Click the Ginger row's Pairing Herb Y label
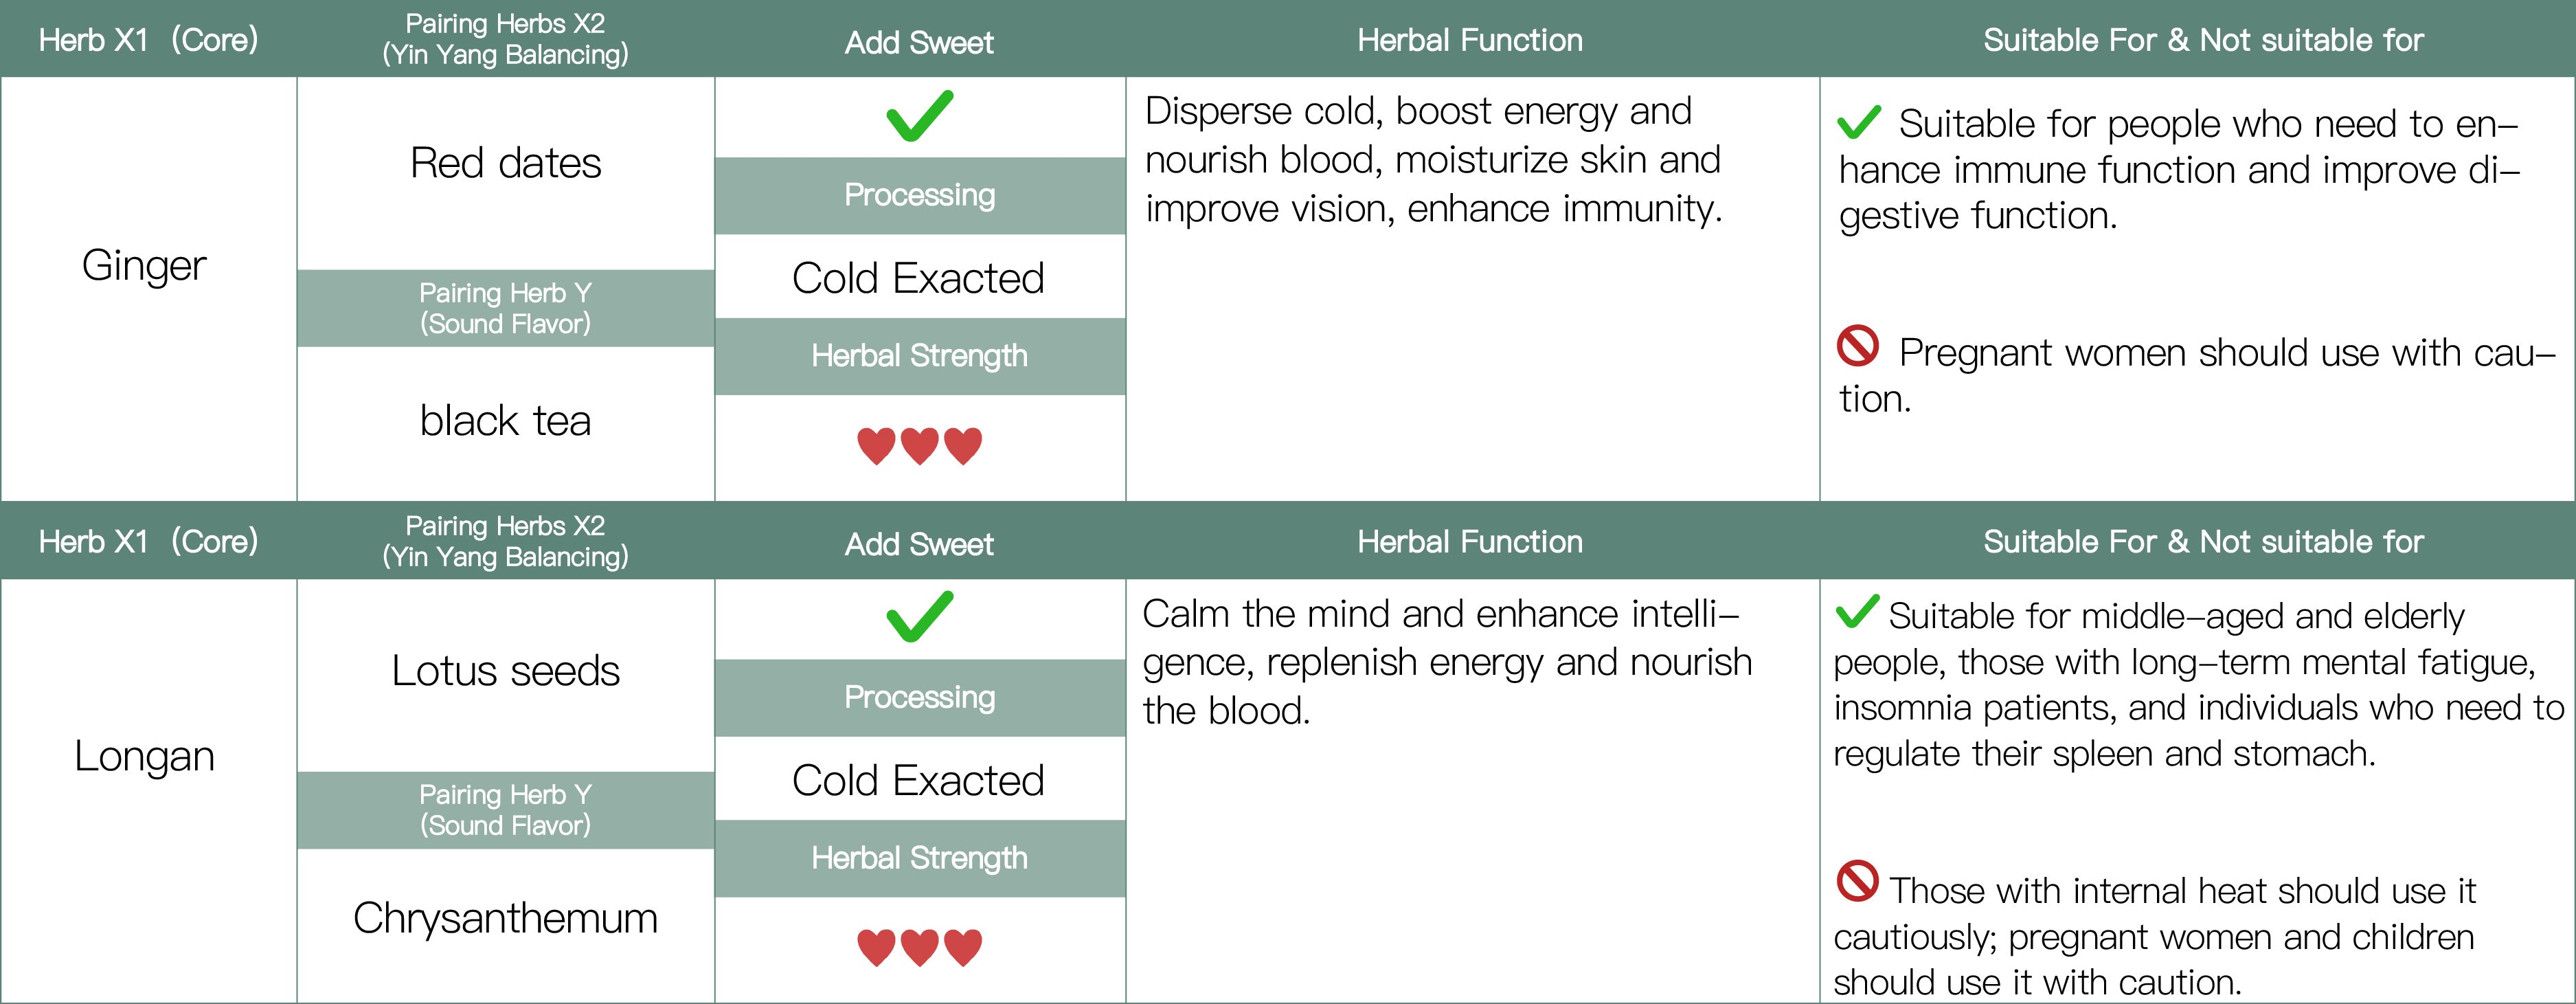 point(505,308)
